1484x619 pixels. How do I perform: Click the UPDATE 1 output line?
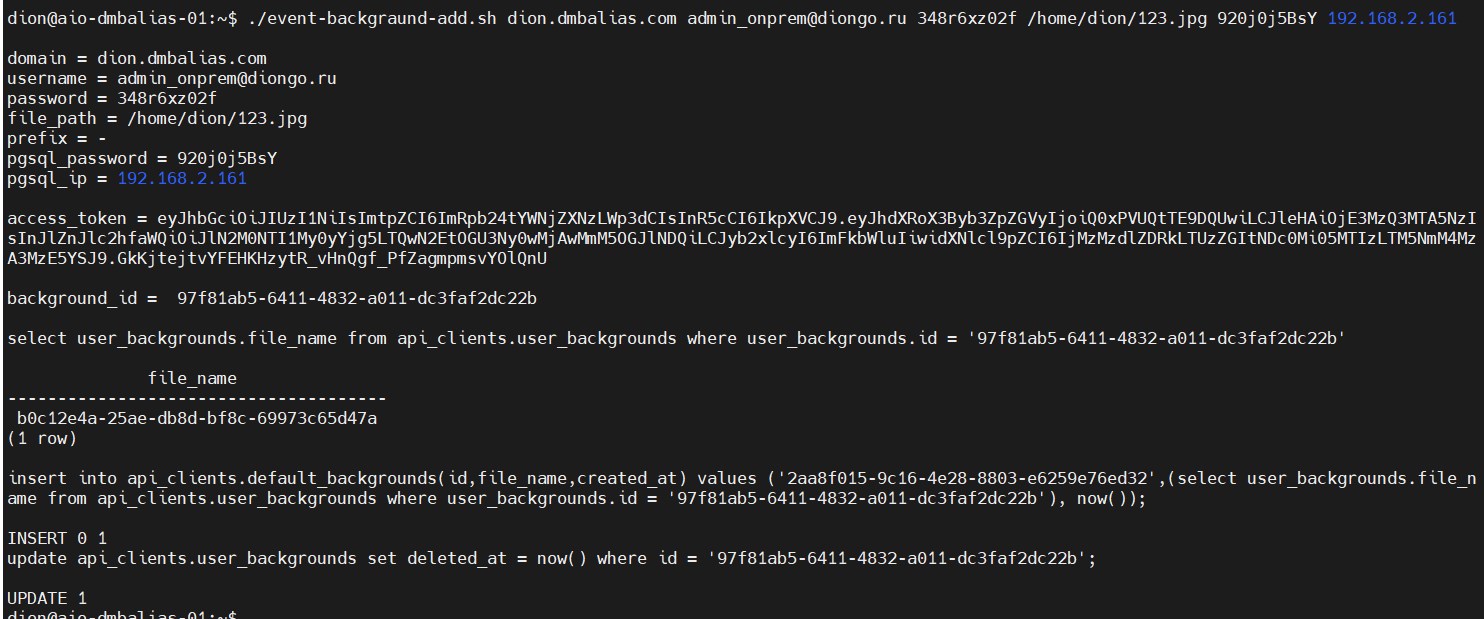point(47,598)
